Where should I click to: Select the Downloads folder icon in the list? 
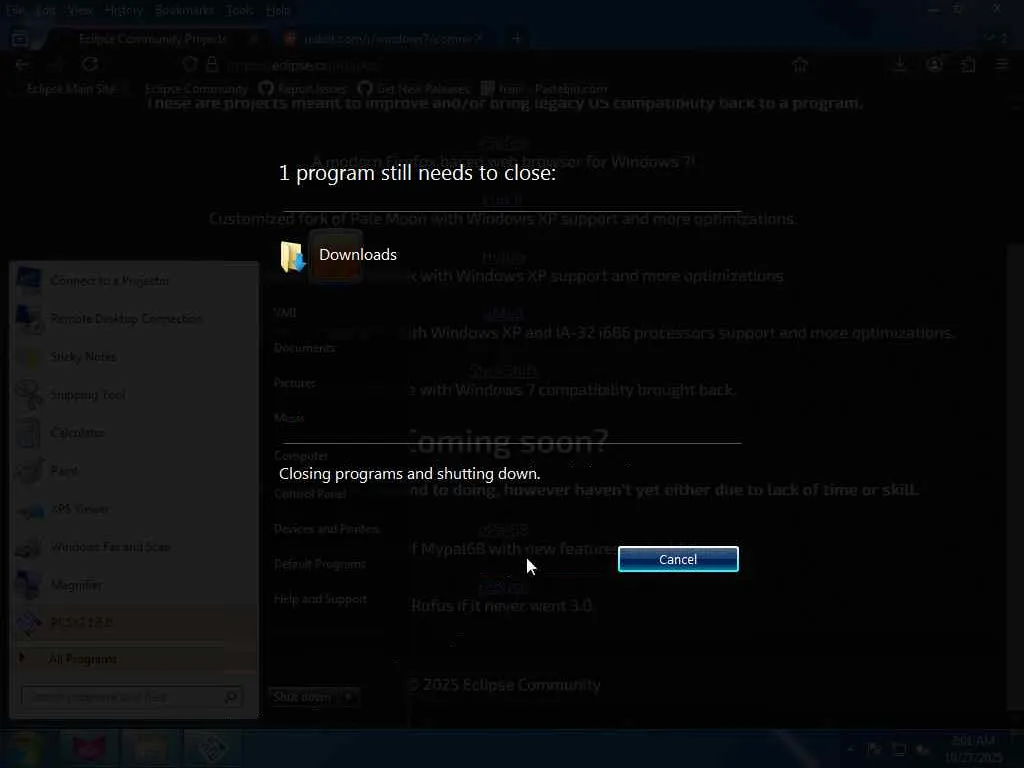click(293, 256)
